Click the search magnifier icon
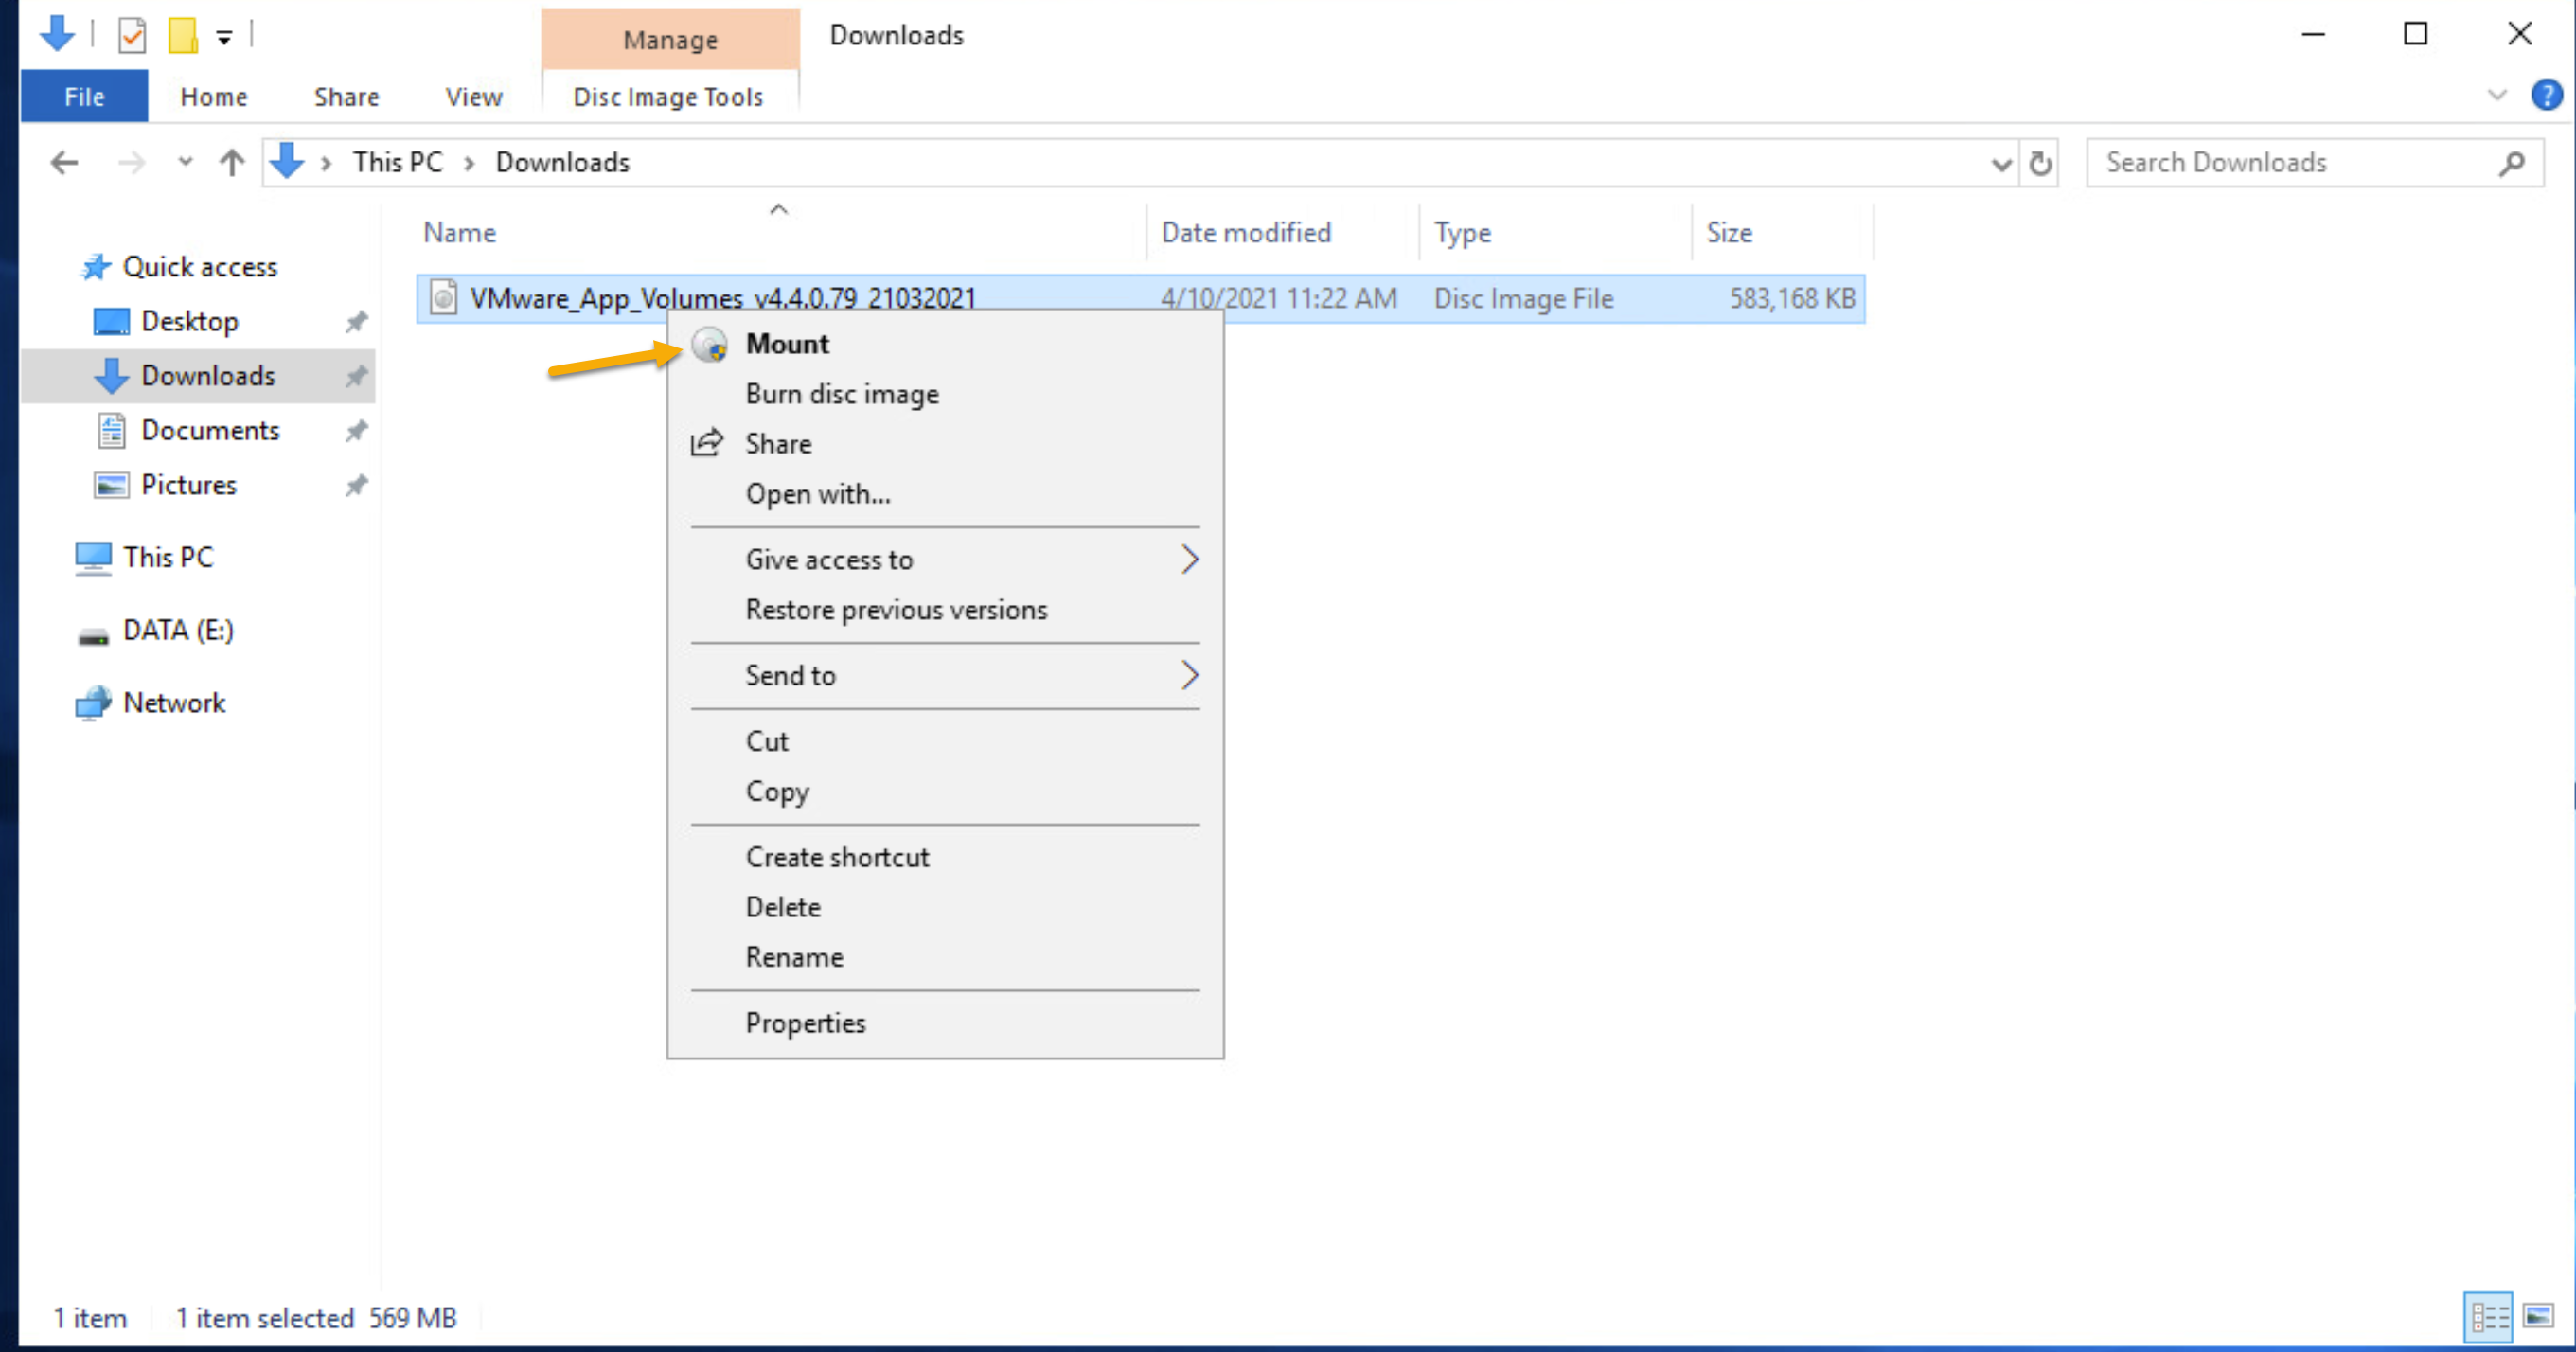Viewport: 2576px width, 1352px height. click(x=2512, y=163)
